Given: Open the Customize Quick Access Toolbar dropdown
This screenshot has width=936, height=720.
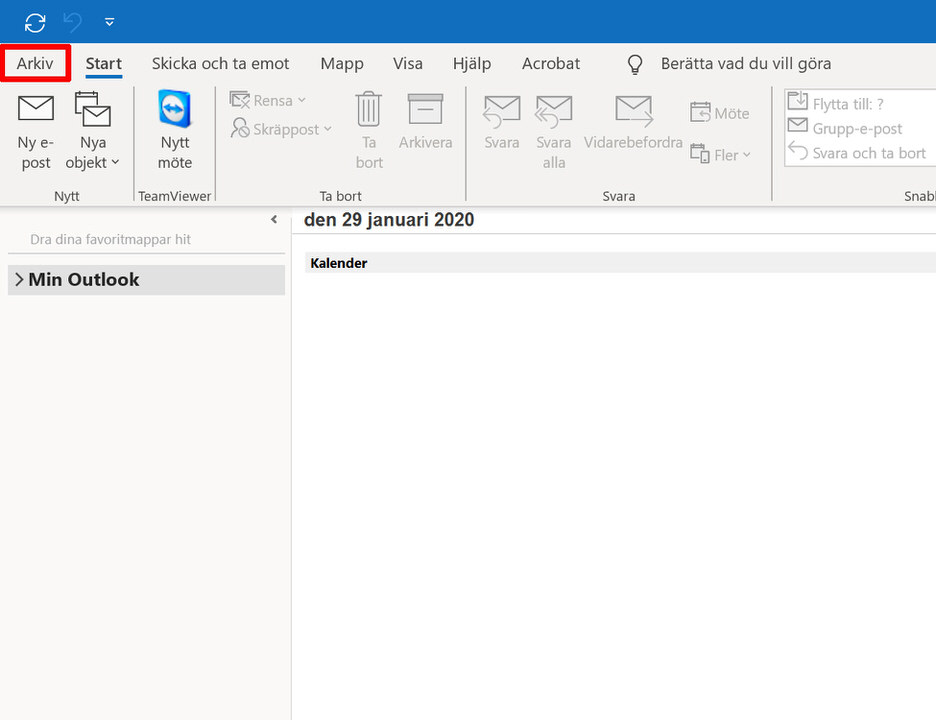Looking at the screenshot, I should pos(109,23).
